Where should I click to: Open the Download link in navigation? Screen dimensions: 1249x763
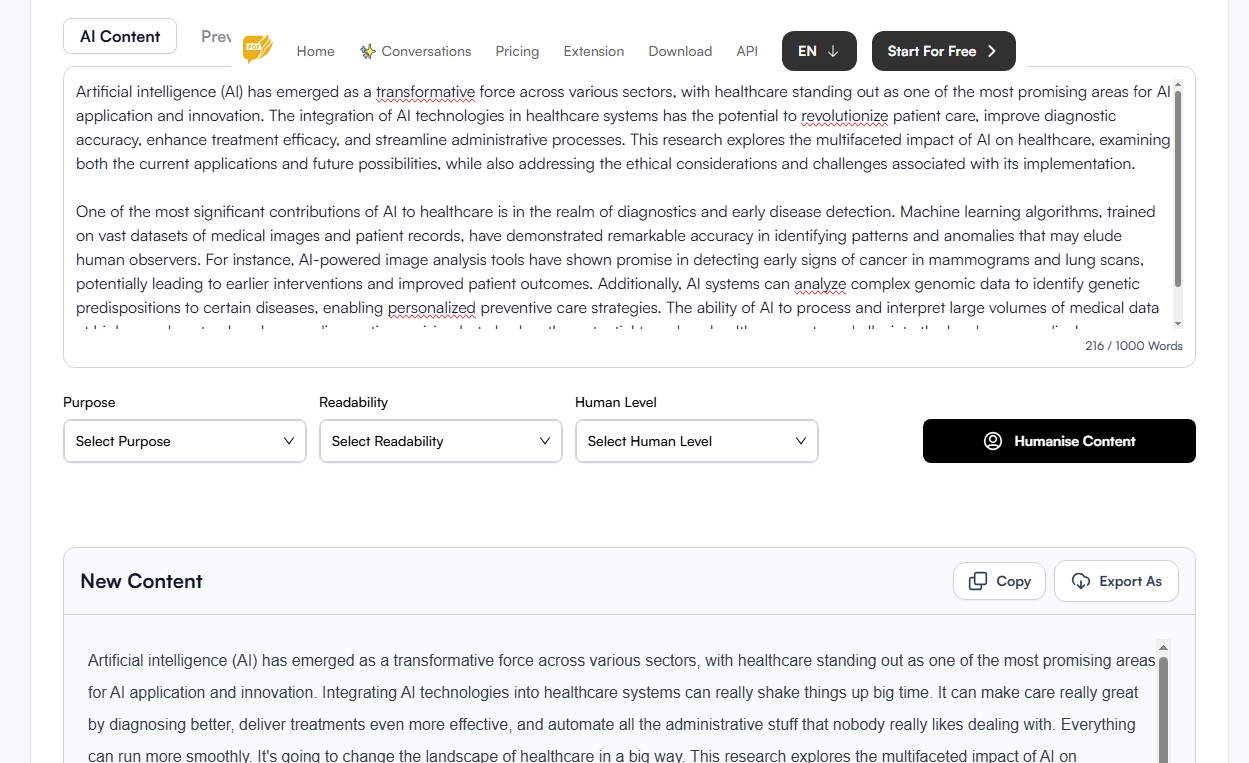[x=680, y=51]
